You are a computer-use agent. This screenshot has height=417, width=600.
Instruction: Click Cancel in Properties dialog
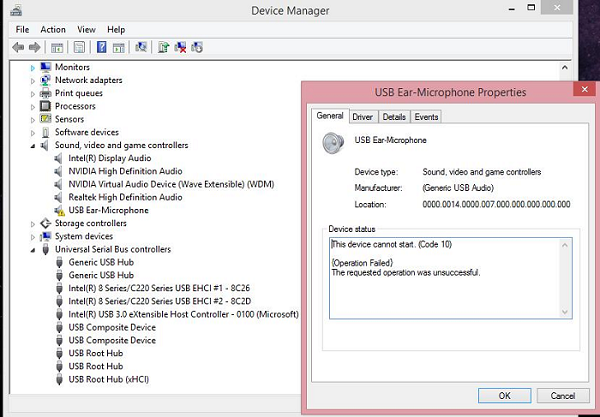562,396
